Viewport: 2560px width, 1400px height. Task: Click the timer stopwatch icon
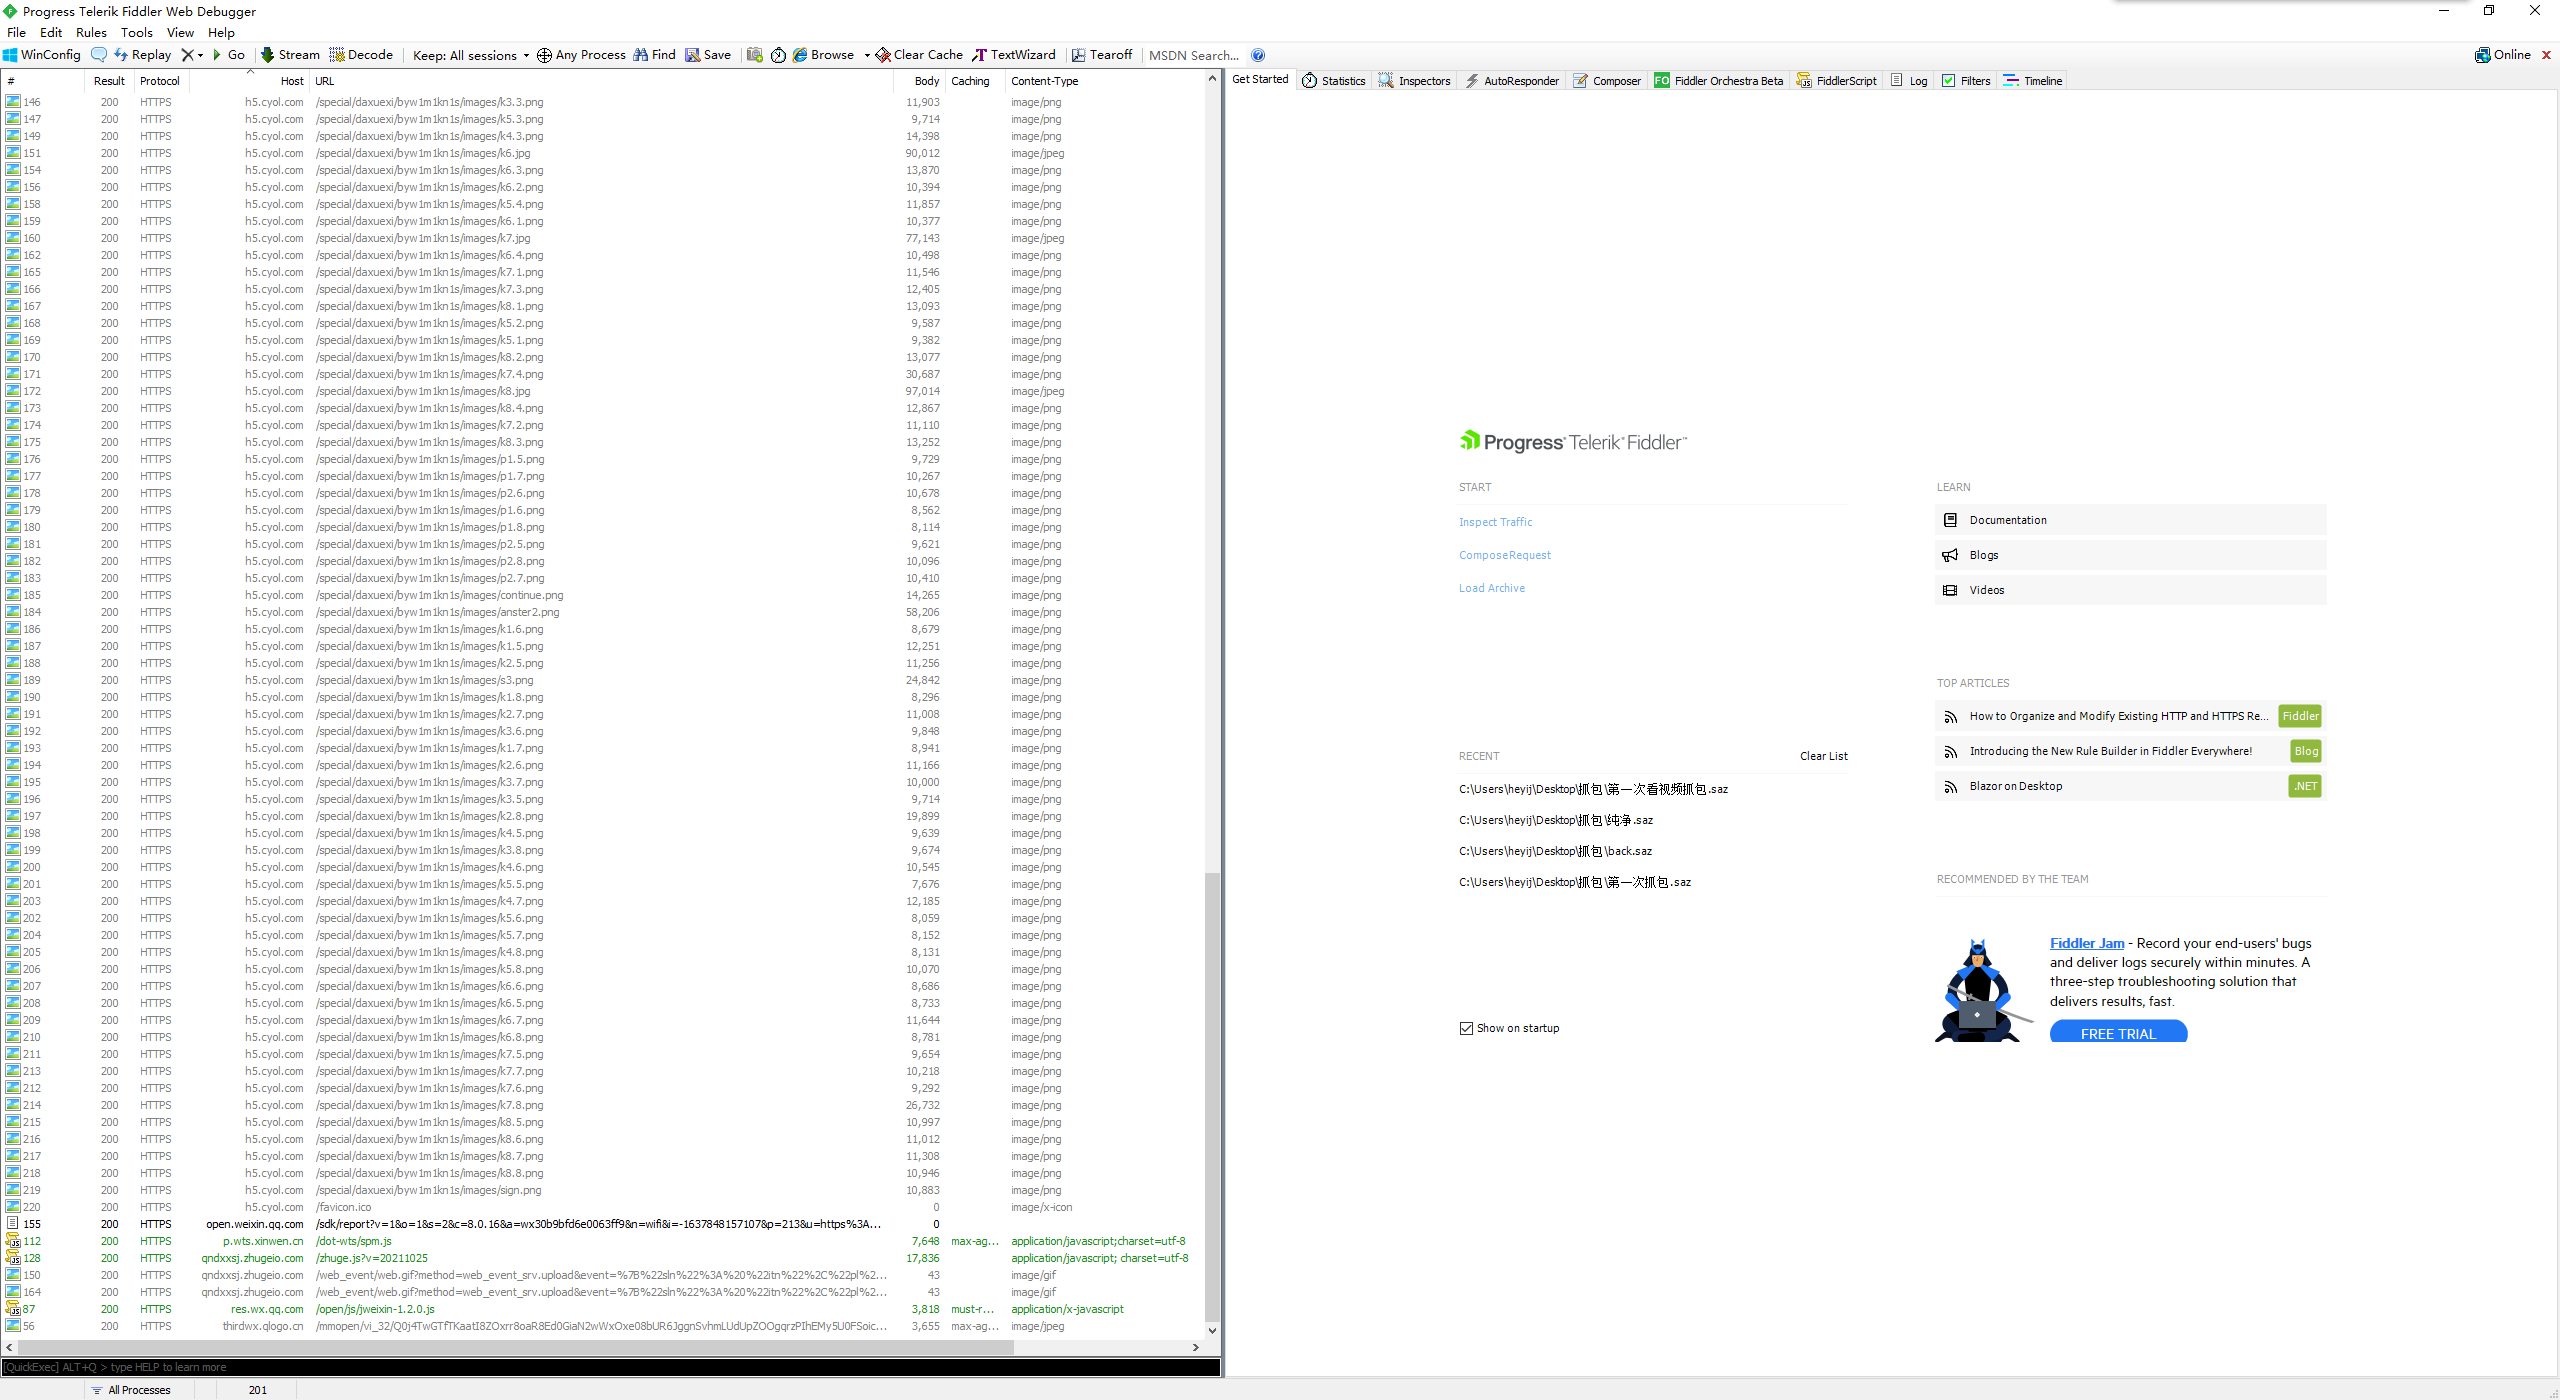pyautogui.click(x=778, y=55)
